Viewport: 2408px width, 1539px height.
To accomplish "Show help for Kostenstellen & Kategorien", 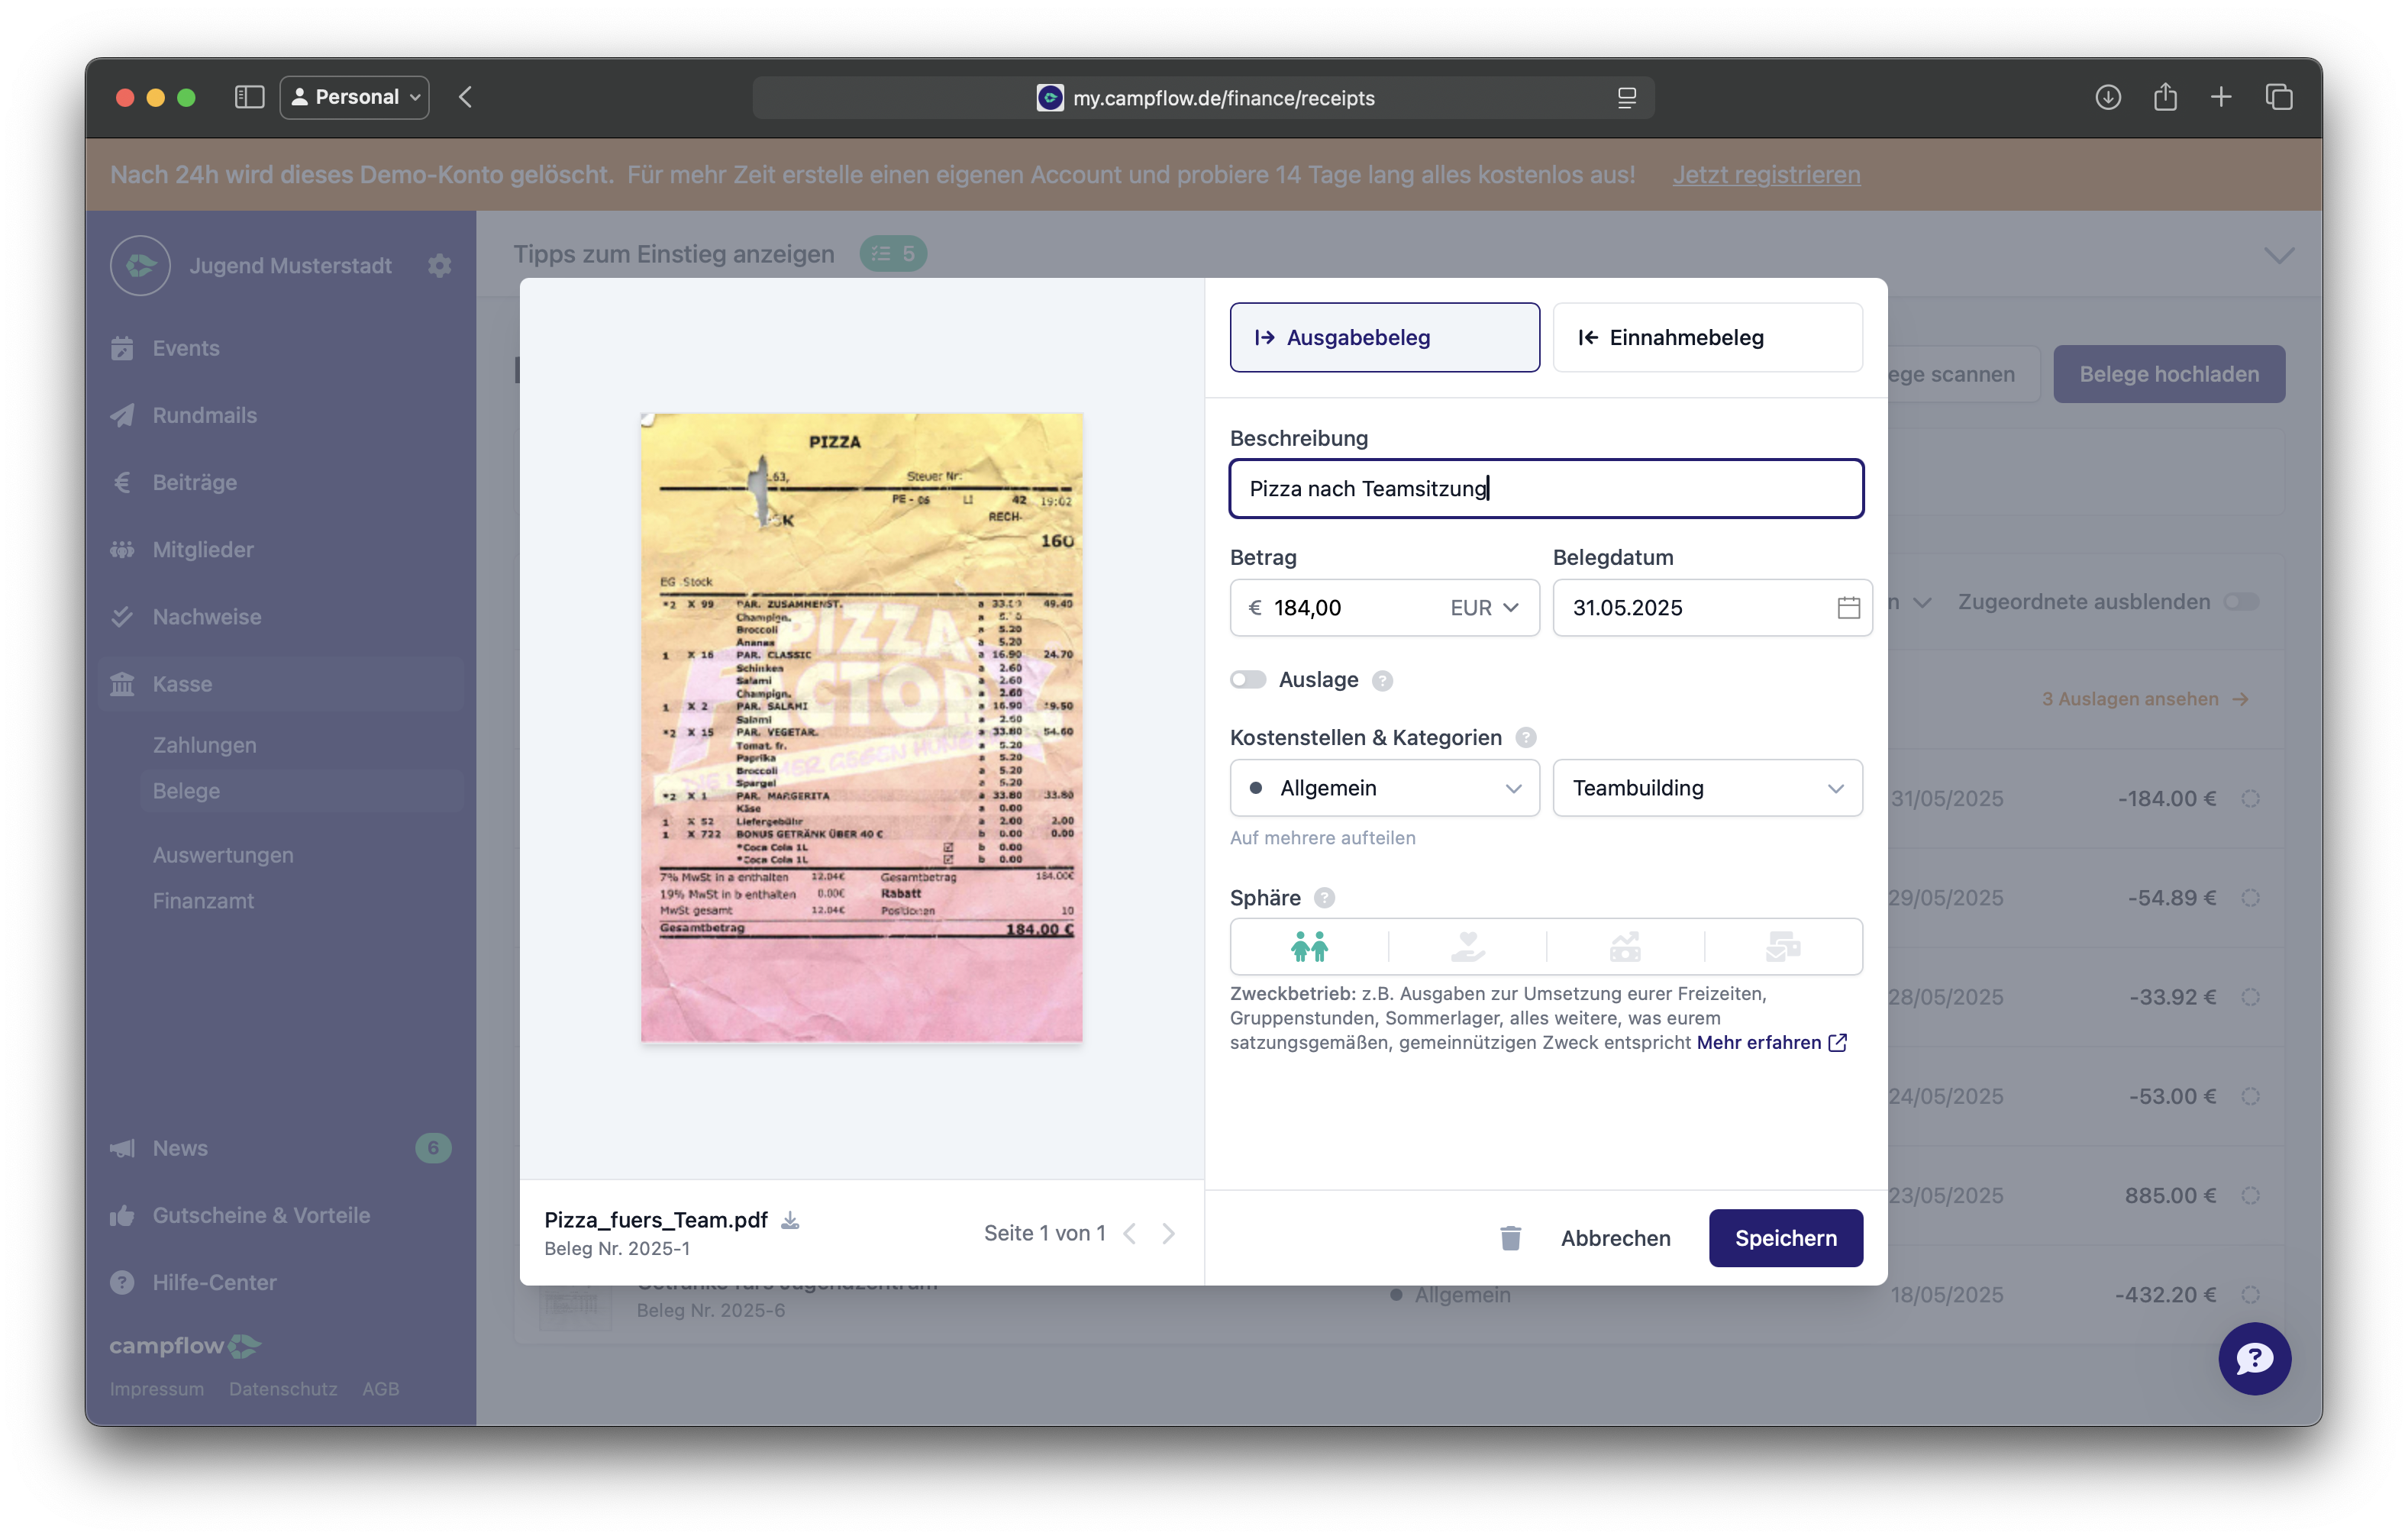I will coord(1525,738).
